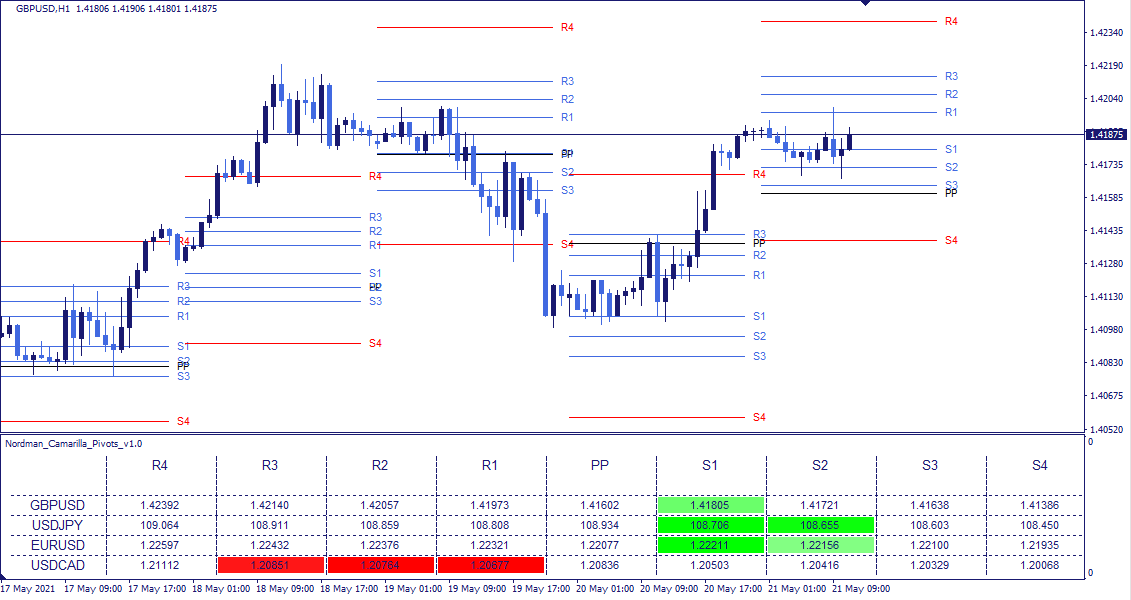Click the red R1 cell showing 1.20677
The width and height of the screenshot is (1131, 600).
pyautogui.click(x=490, y=565)
